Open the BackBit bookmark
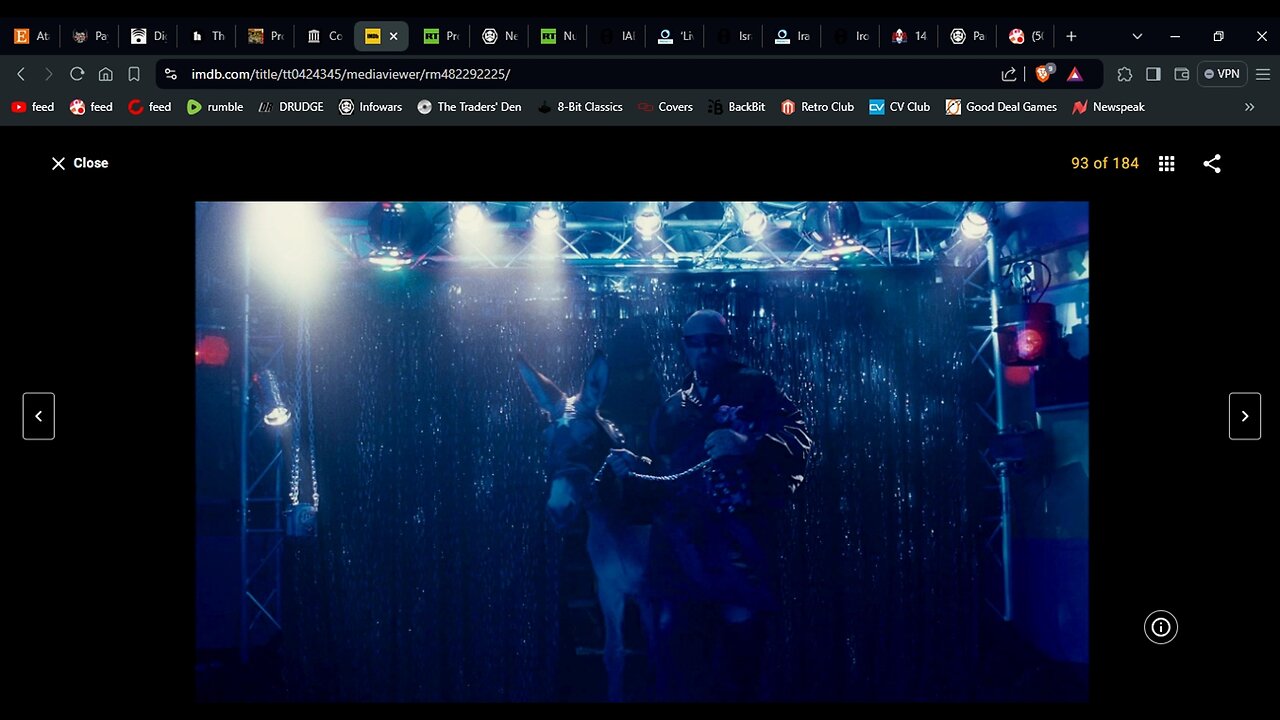The width and height of the screenshot is (1280, 720). click(x=736, y=107)
